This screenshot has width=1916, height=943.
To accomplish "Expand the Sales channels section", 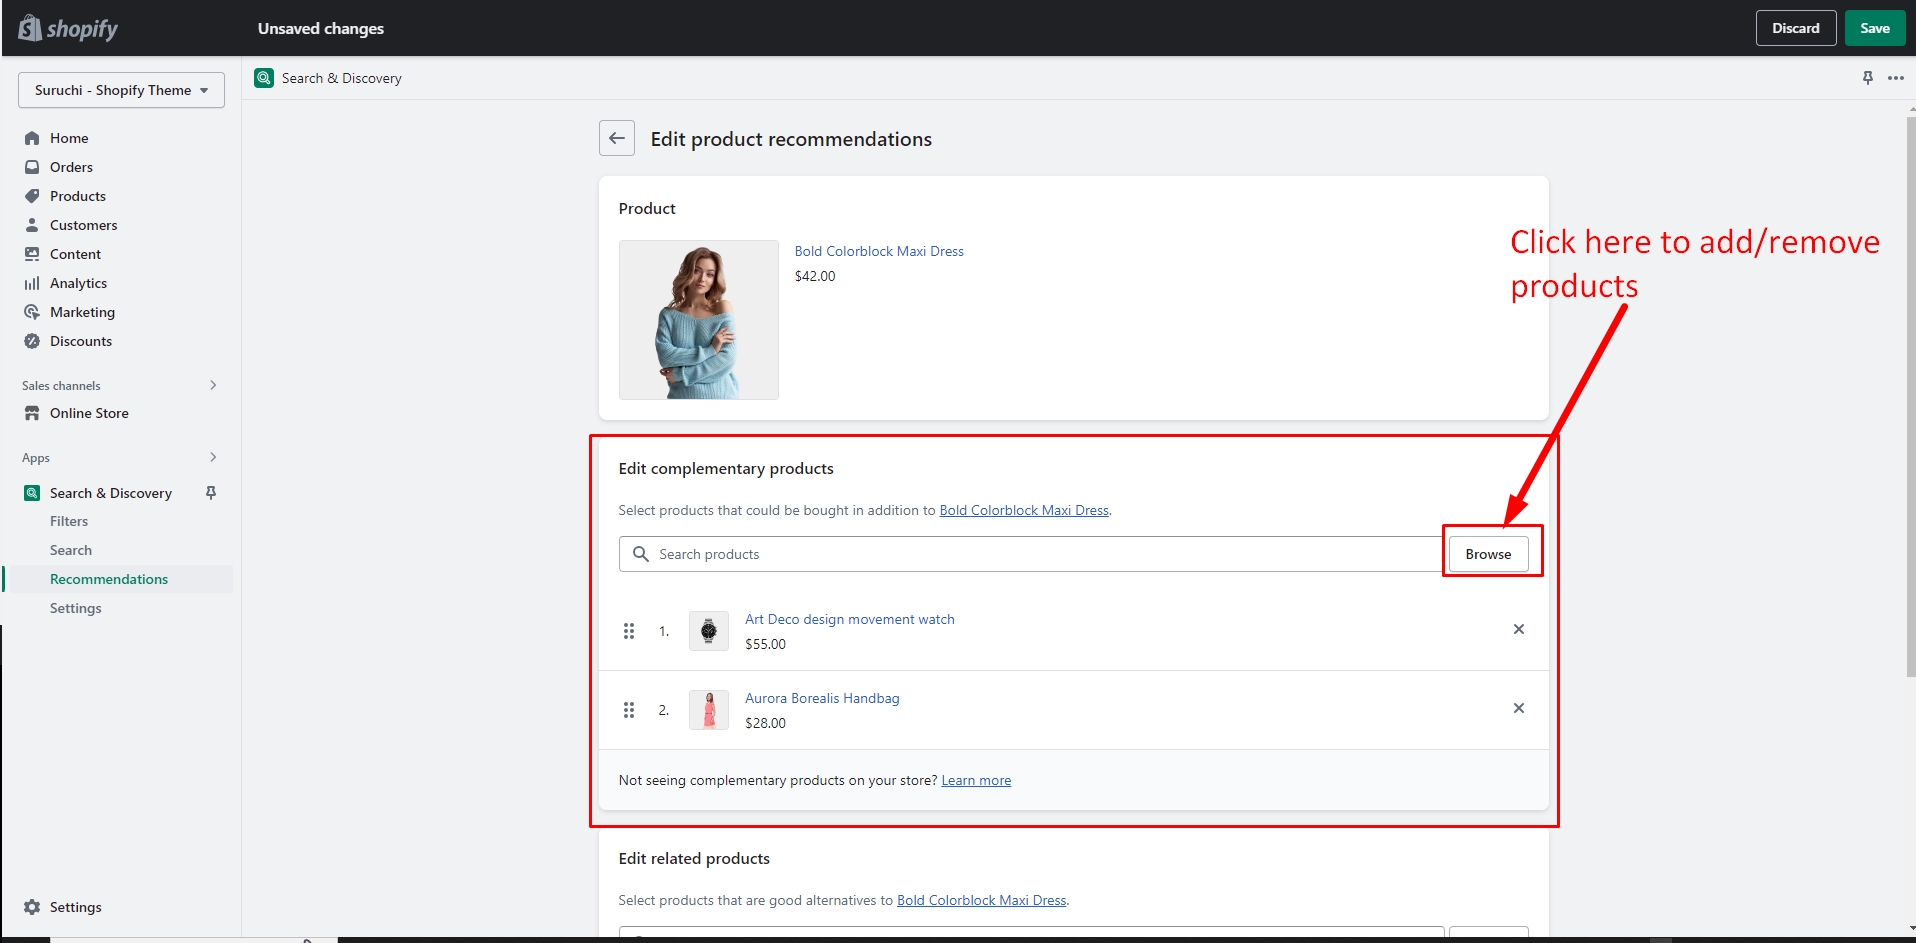I will point(213,385).
